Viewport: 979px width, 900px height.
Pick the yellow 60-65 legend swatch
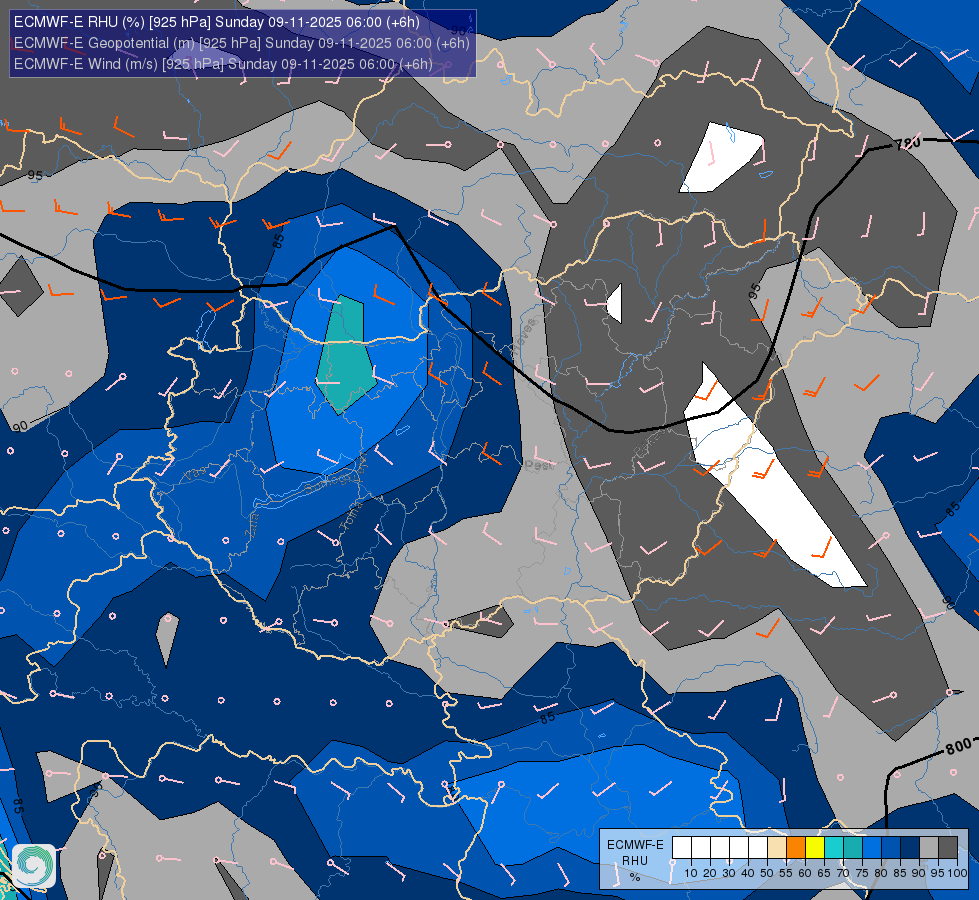[815, 848]
